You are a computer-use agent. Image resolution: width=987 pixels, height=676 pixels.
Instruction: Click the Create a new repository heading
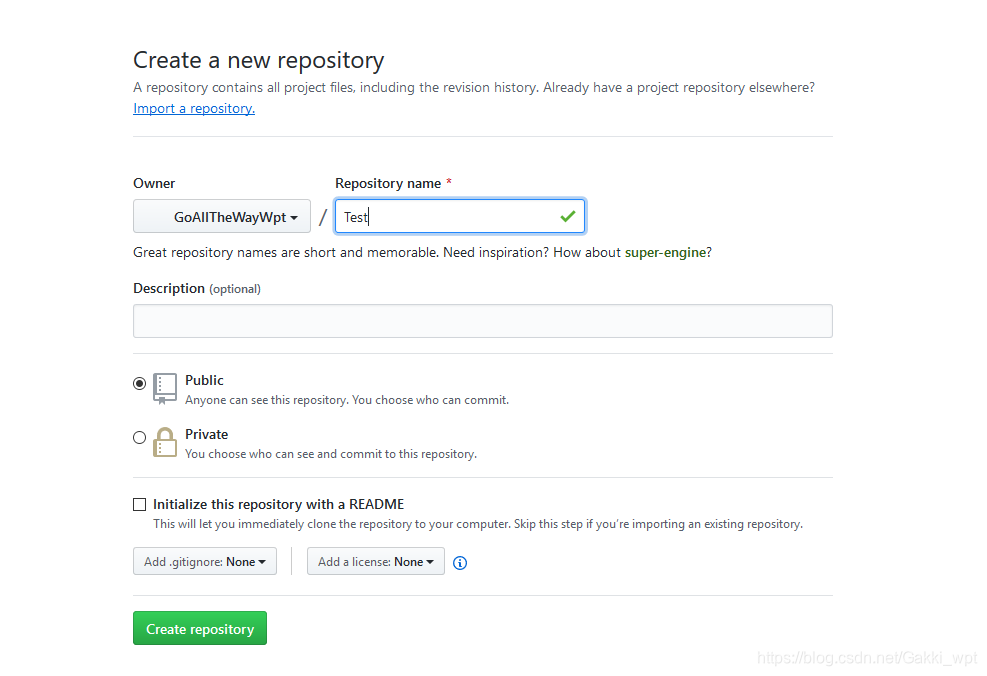pos(259,60)
